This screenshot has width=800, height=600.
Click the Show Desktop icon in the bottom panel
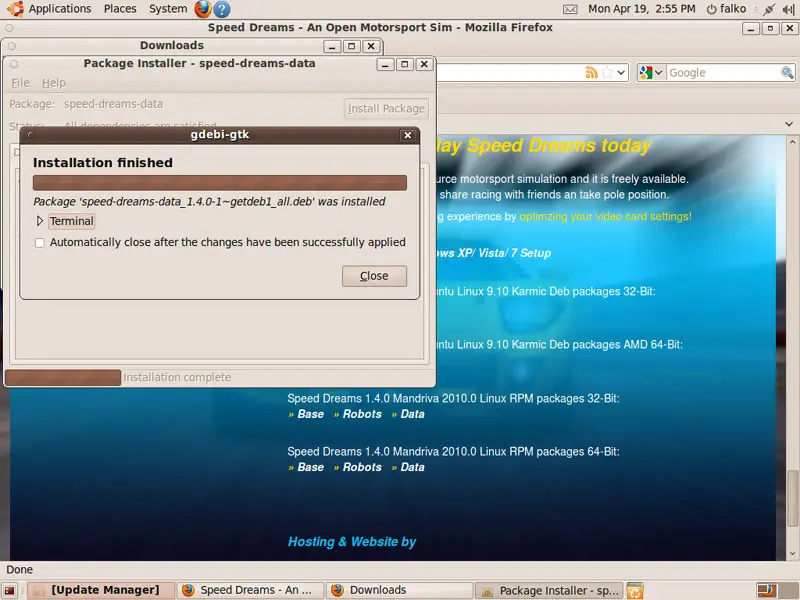[x=10, y=590]
